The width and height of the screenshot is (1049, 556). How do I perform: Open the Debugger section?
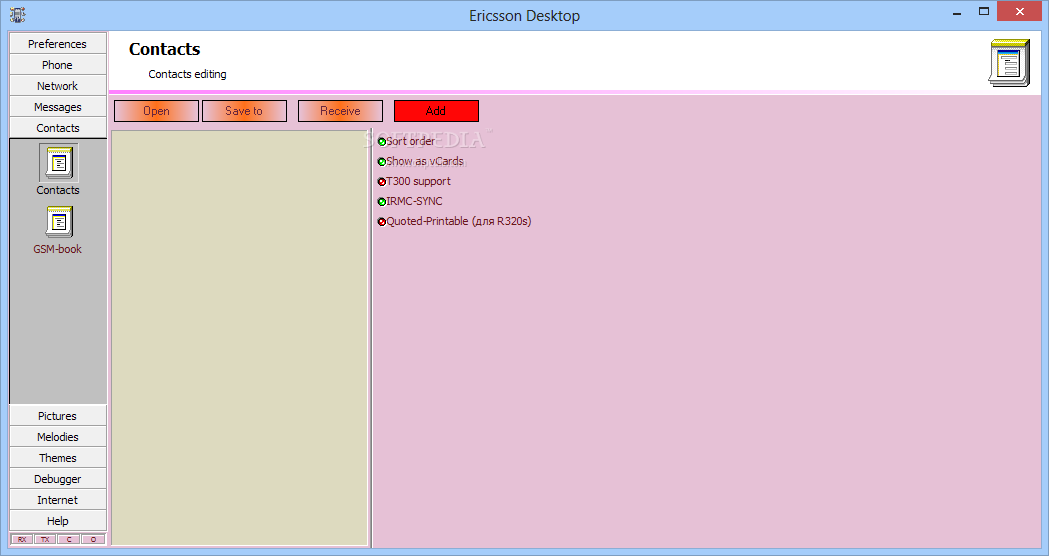[58, 479]
